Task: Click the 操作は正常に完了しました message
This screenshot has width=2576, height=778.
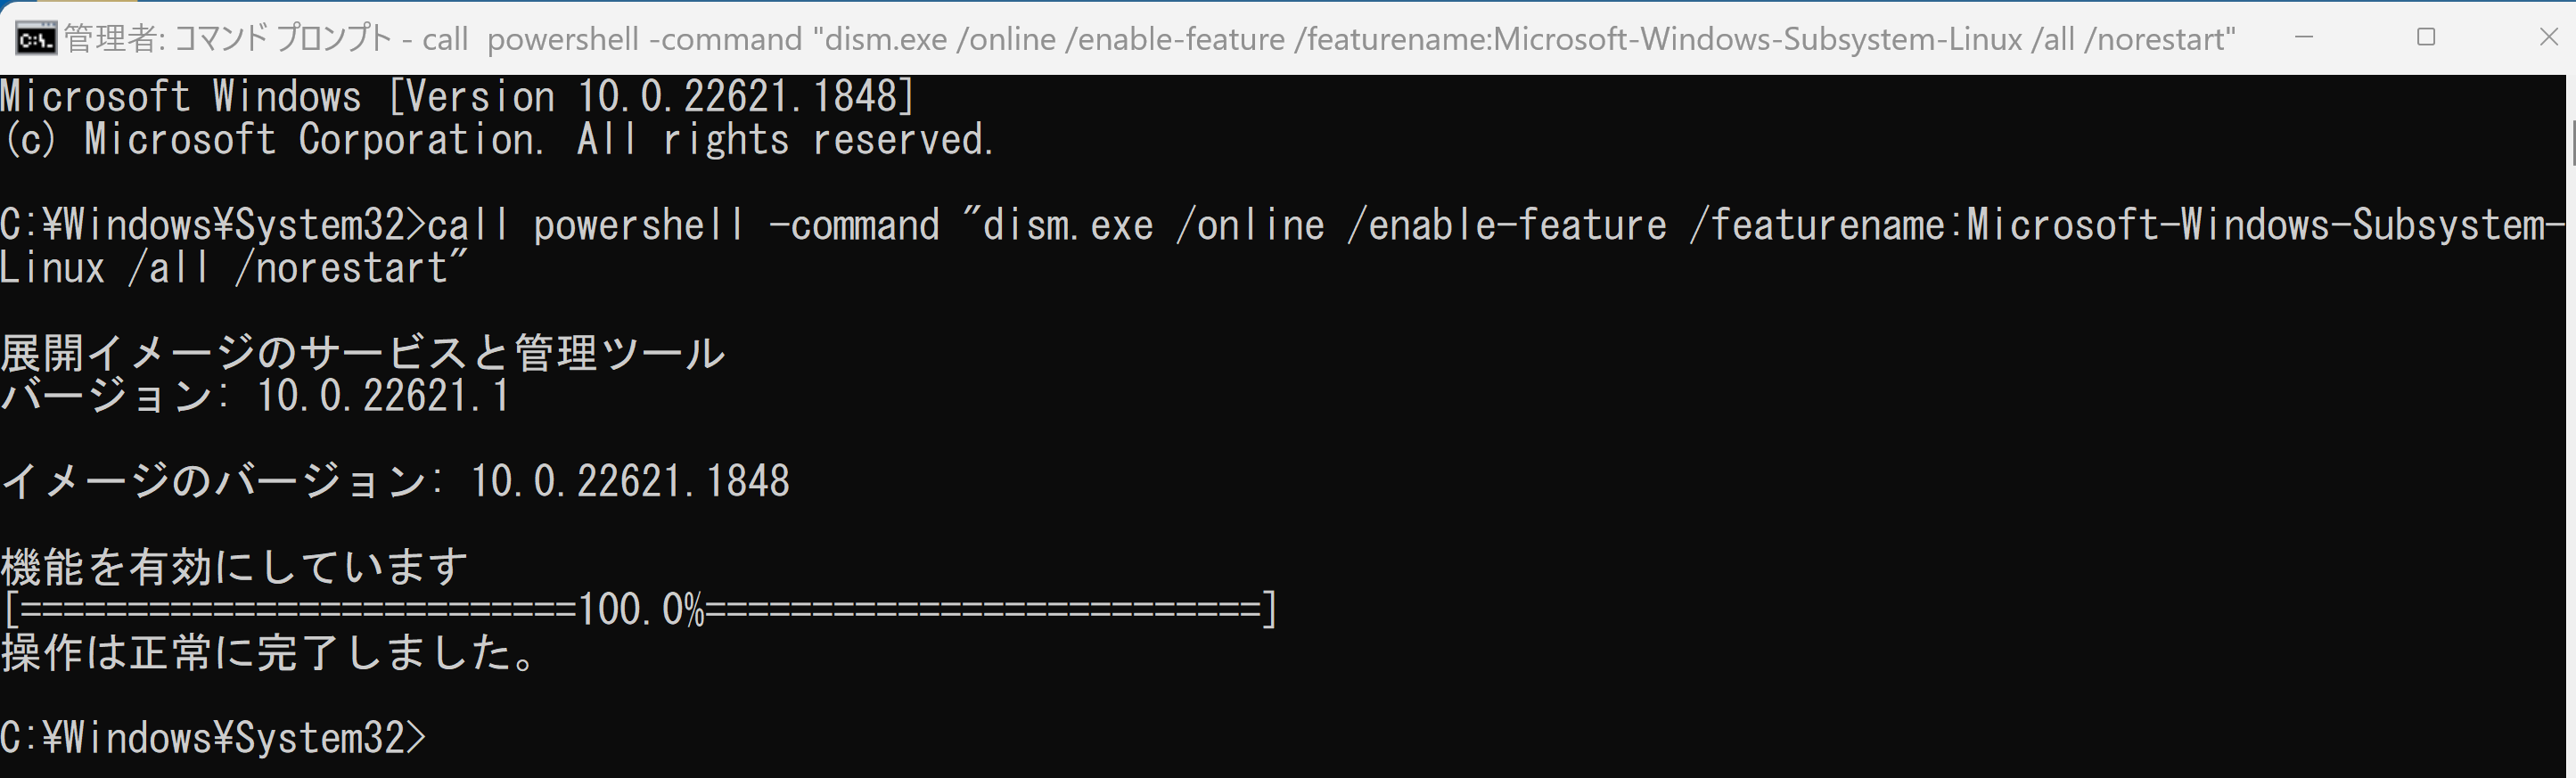Action: 270,653
